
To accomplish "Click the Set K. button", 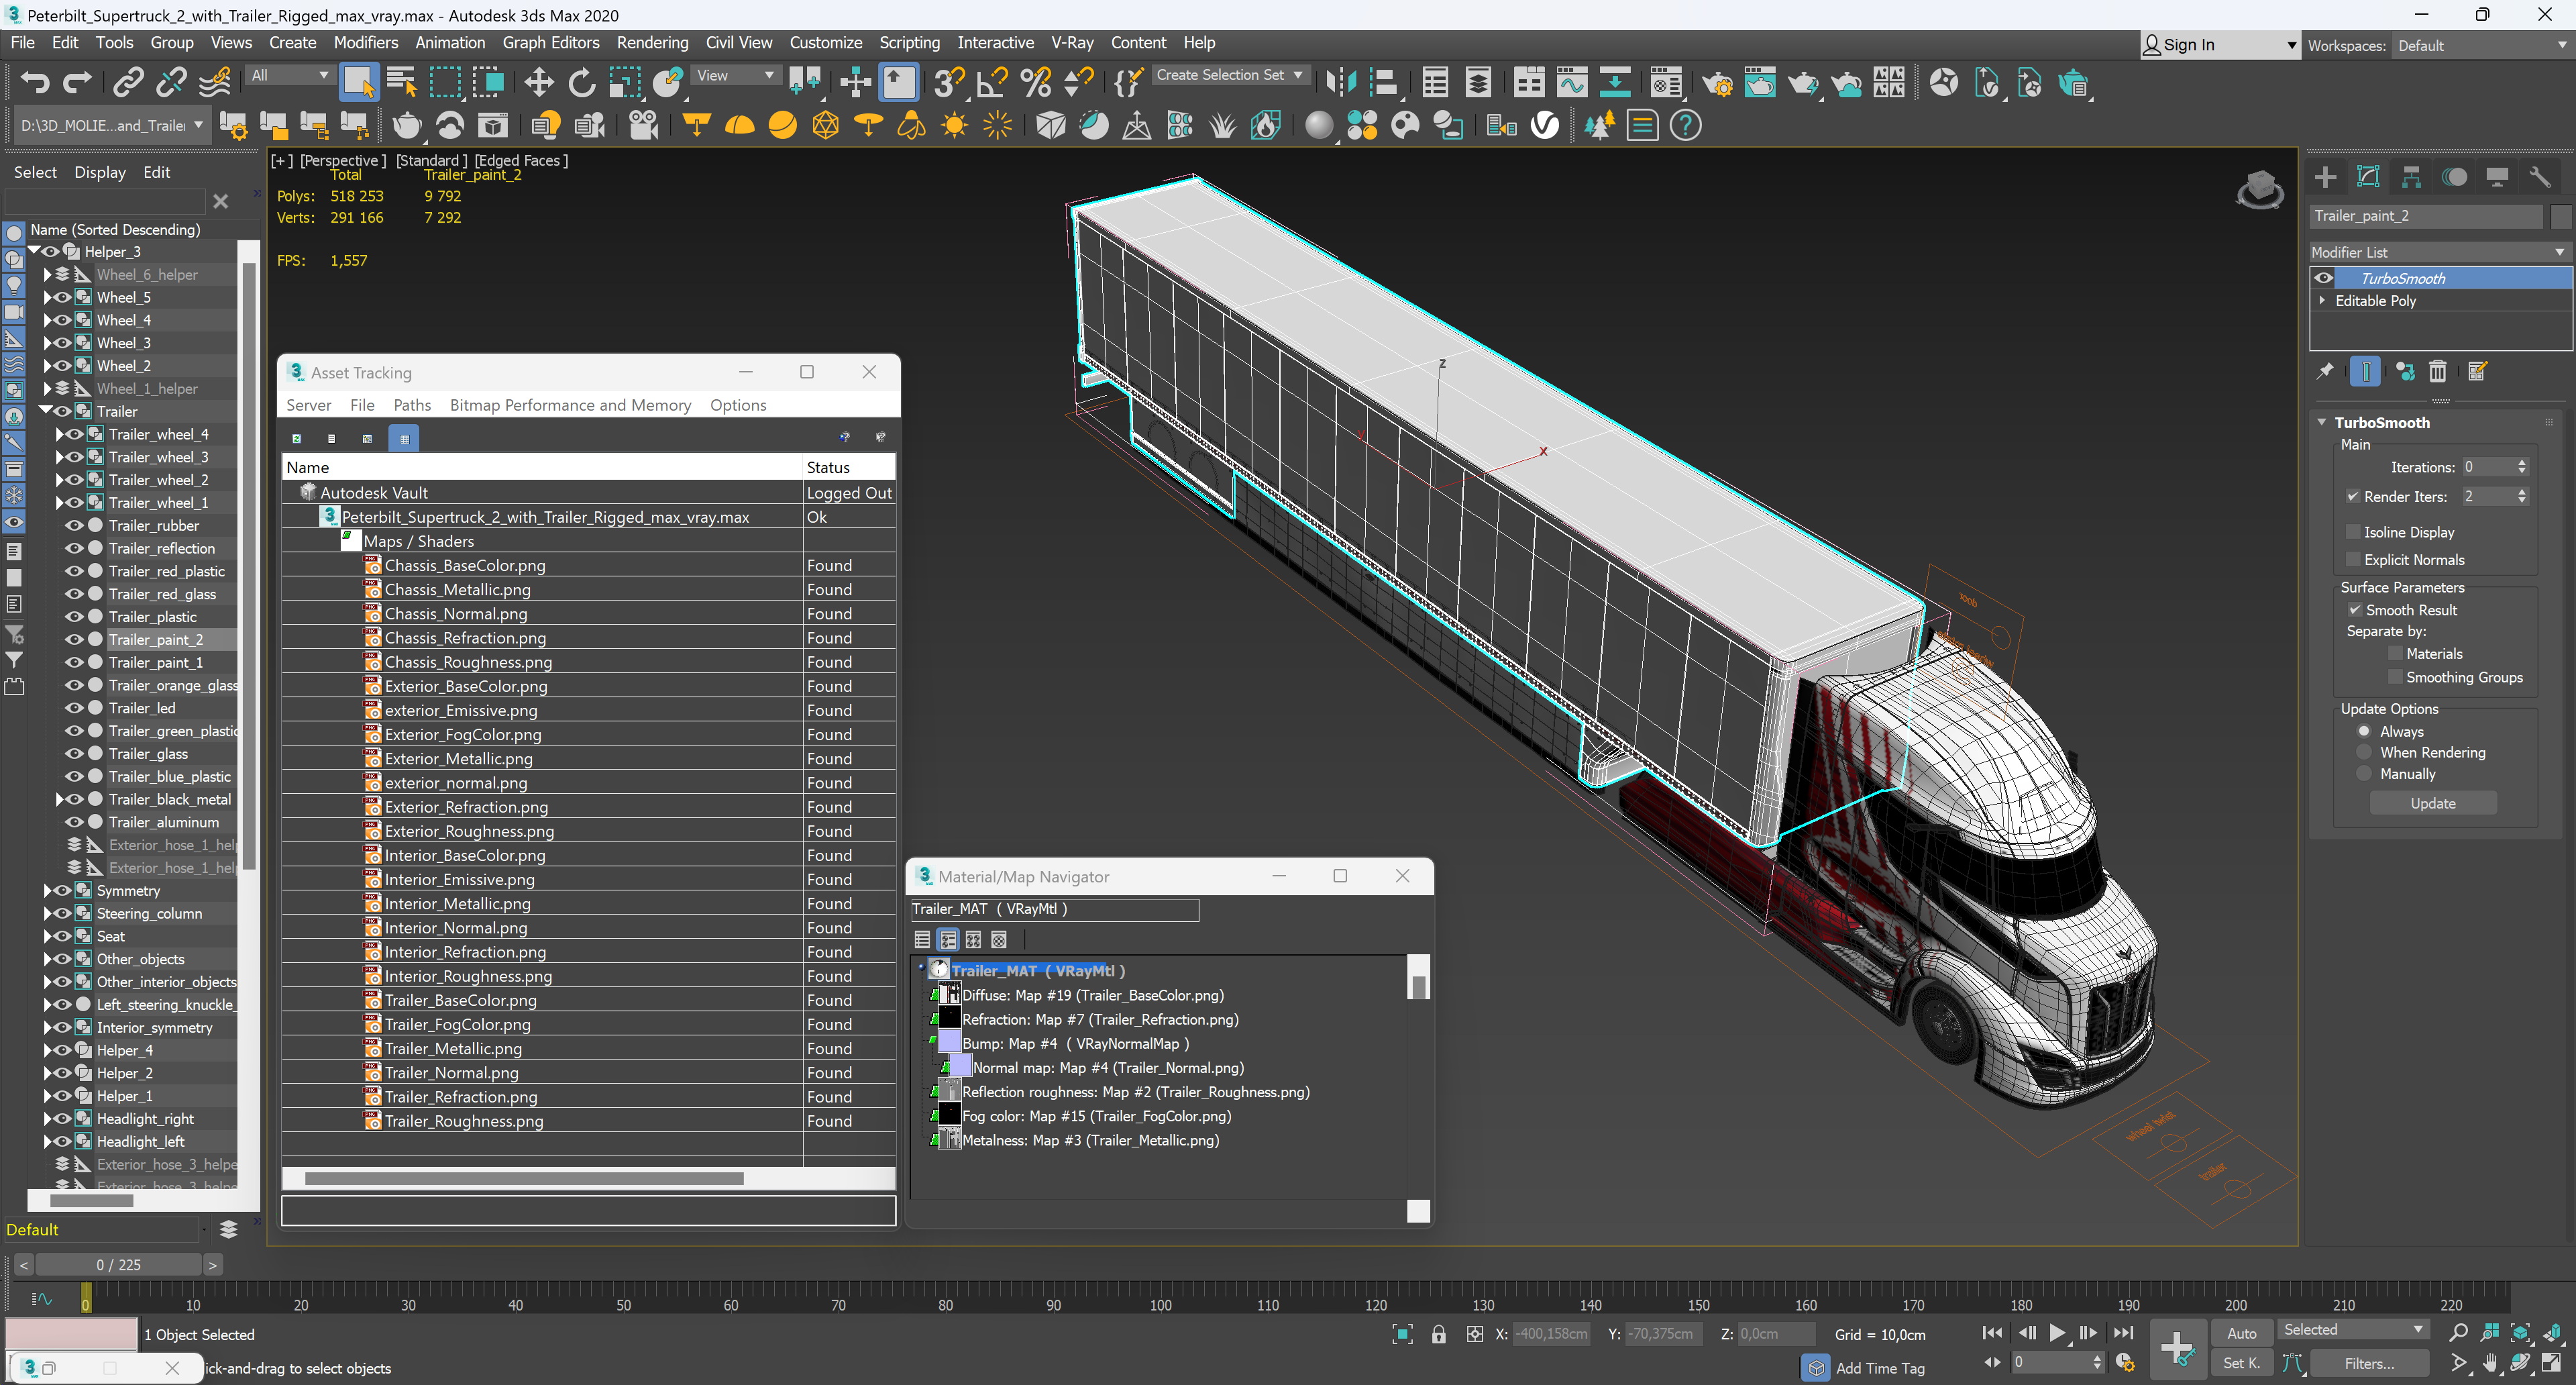I will pos(2241,1363).
